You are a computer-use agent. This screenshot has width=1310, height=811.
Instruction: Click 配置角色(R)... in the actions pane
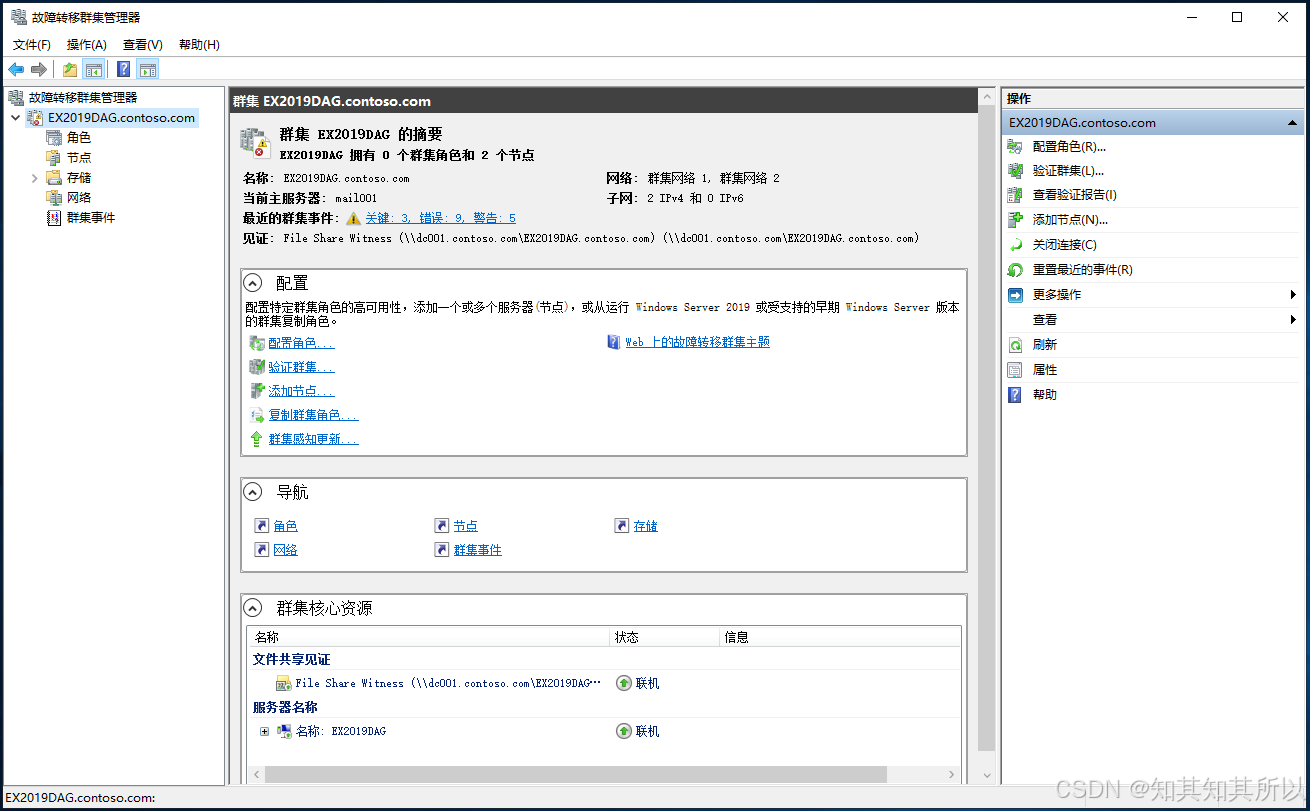1069,147
